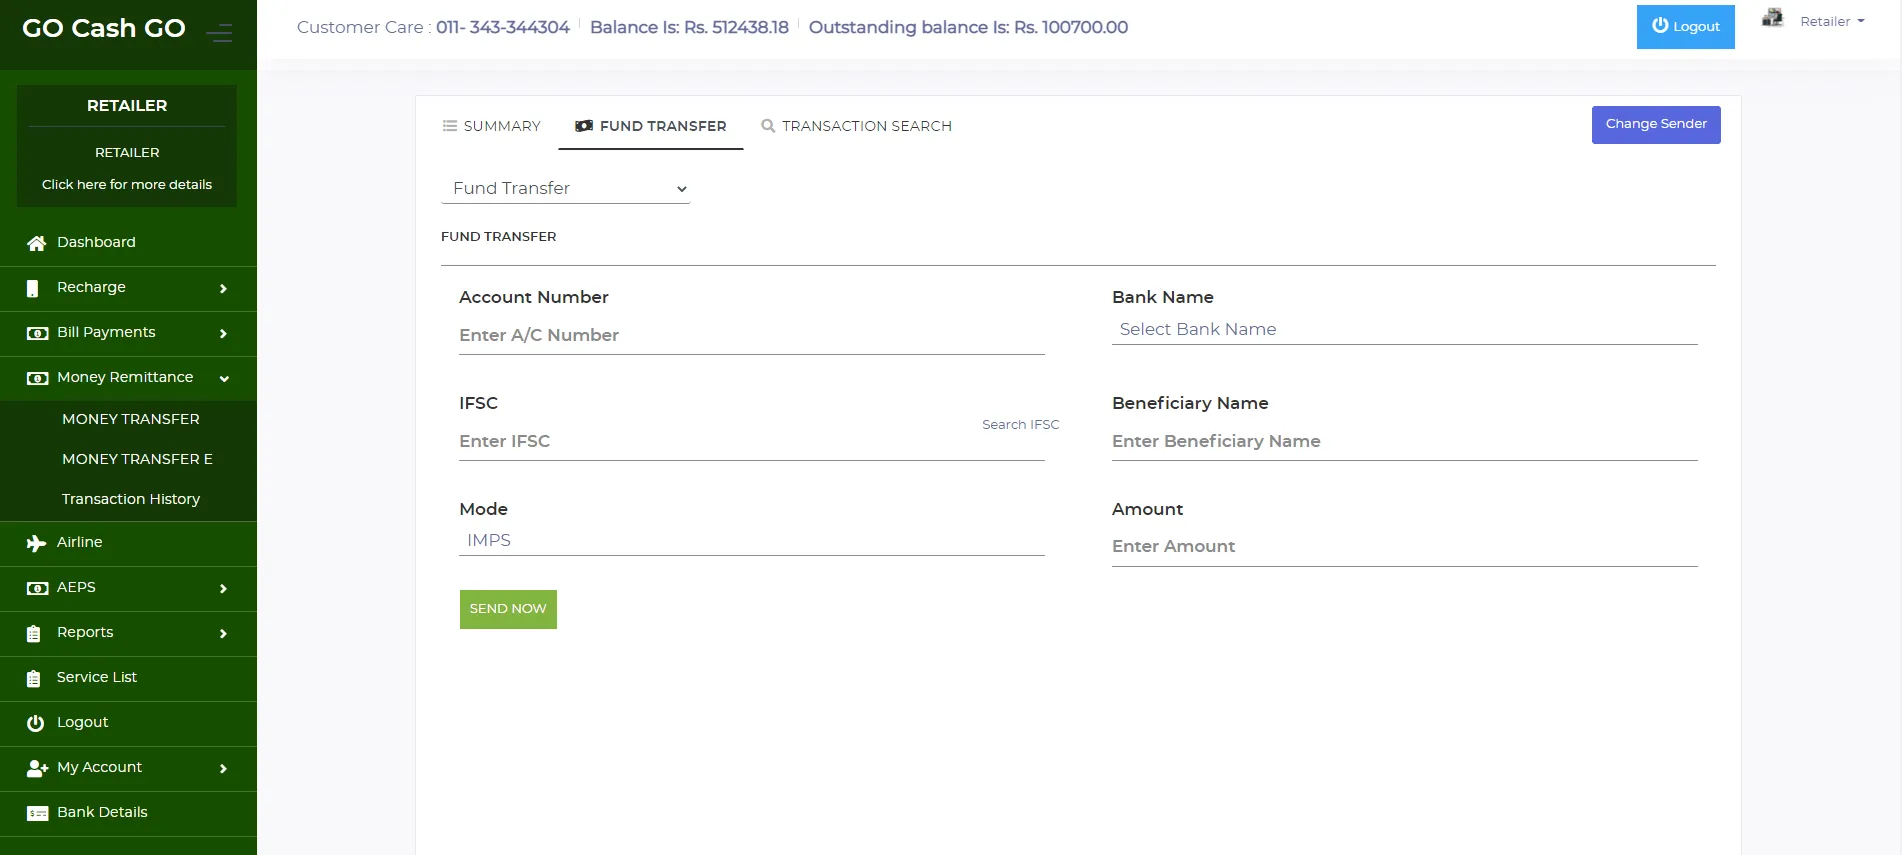Focus the Enter A/C Number field
Image resolution: width=1902 pixels, height=855 pixels.
(x=751, y=336)
